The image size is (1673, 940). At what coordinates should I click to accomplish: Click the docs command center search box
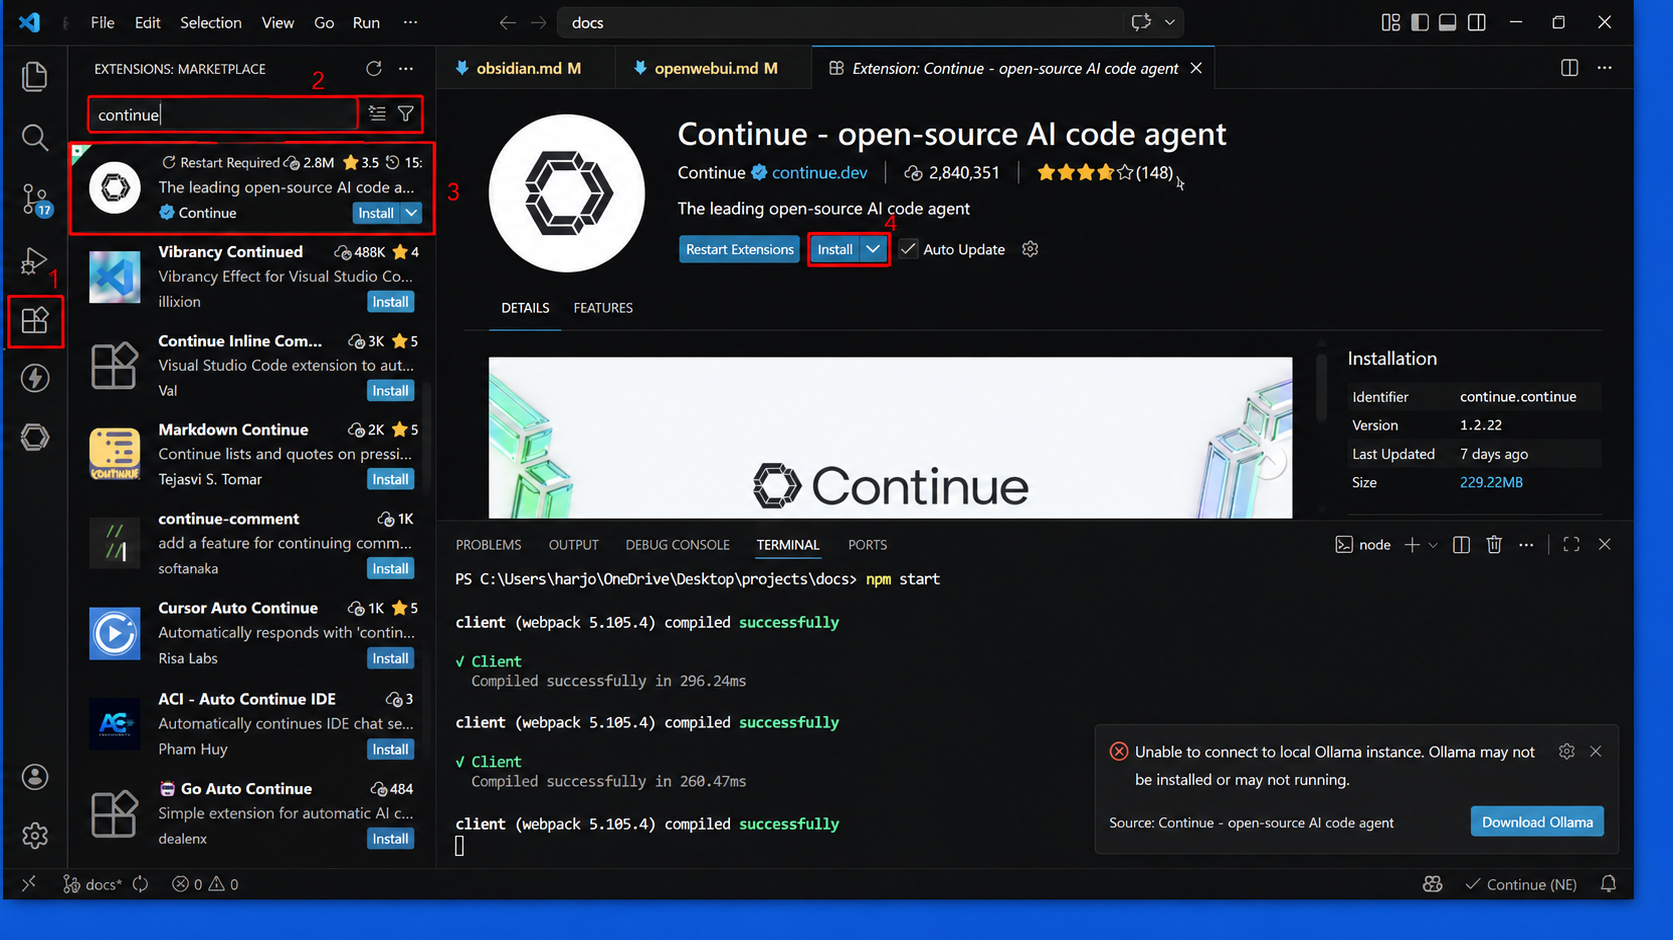(870, 22)
